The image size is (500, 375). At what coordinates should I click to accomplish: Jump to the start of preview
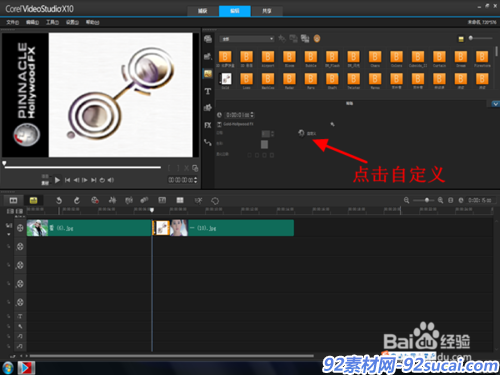[x=68, y=180]
